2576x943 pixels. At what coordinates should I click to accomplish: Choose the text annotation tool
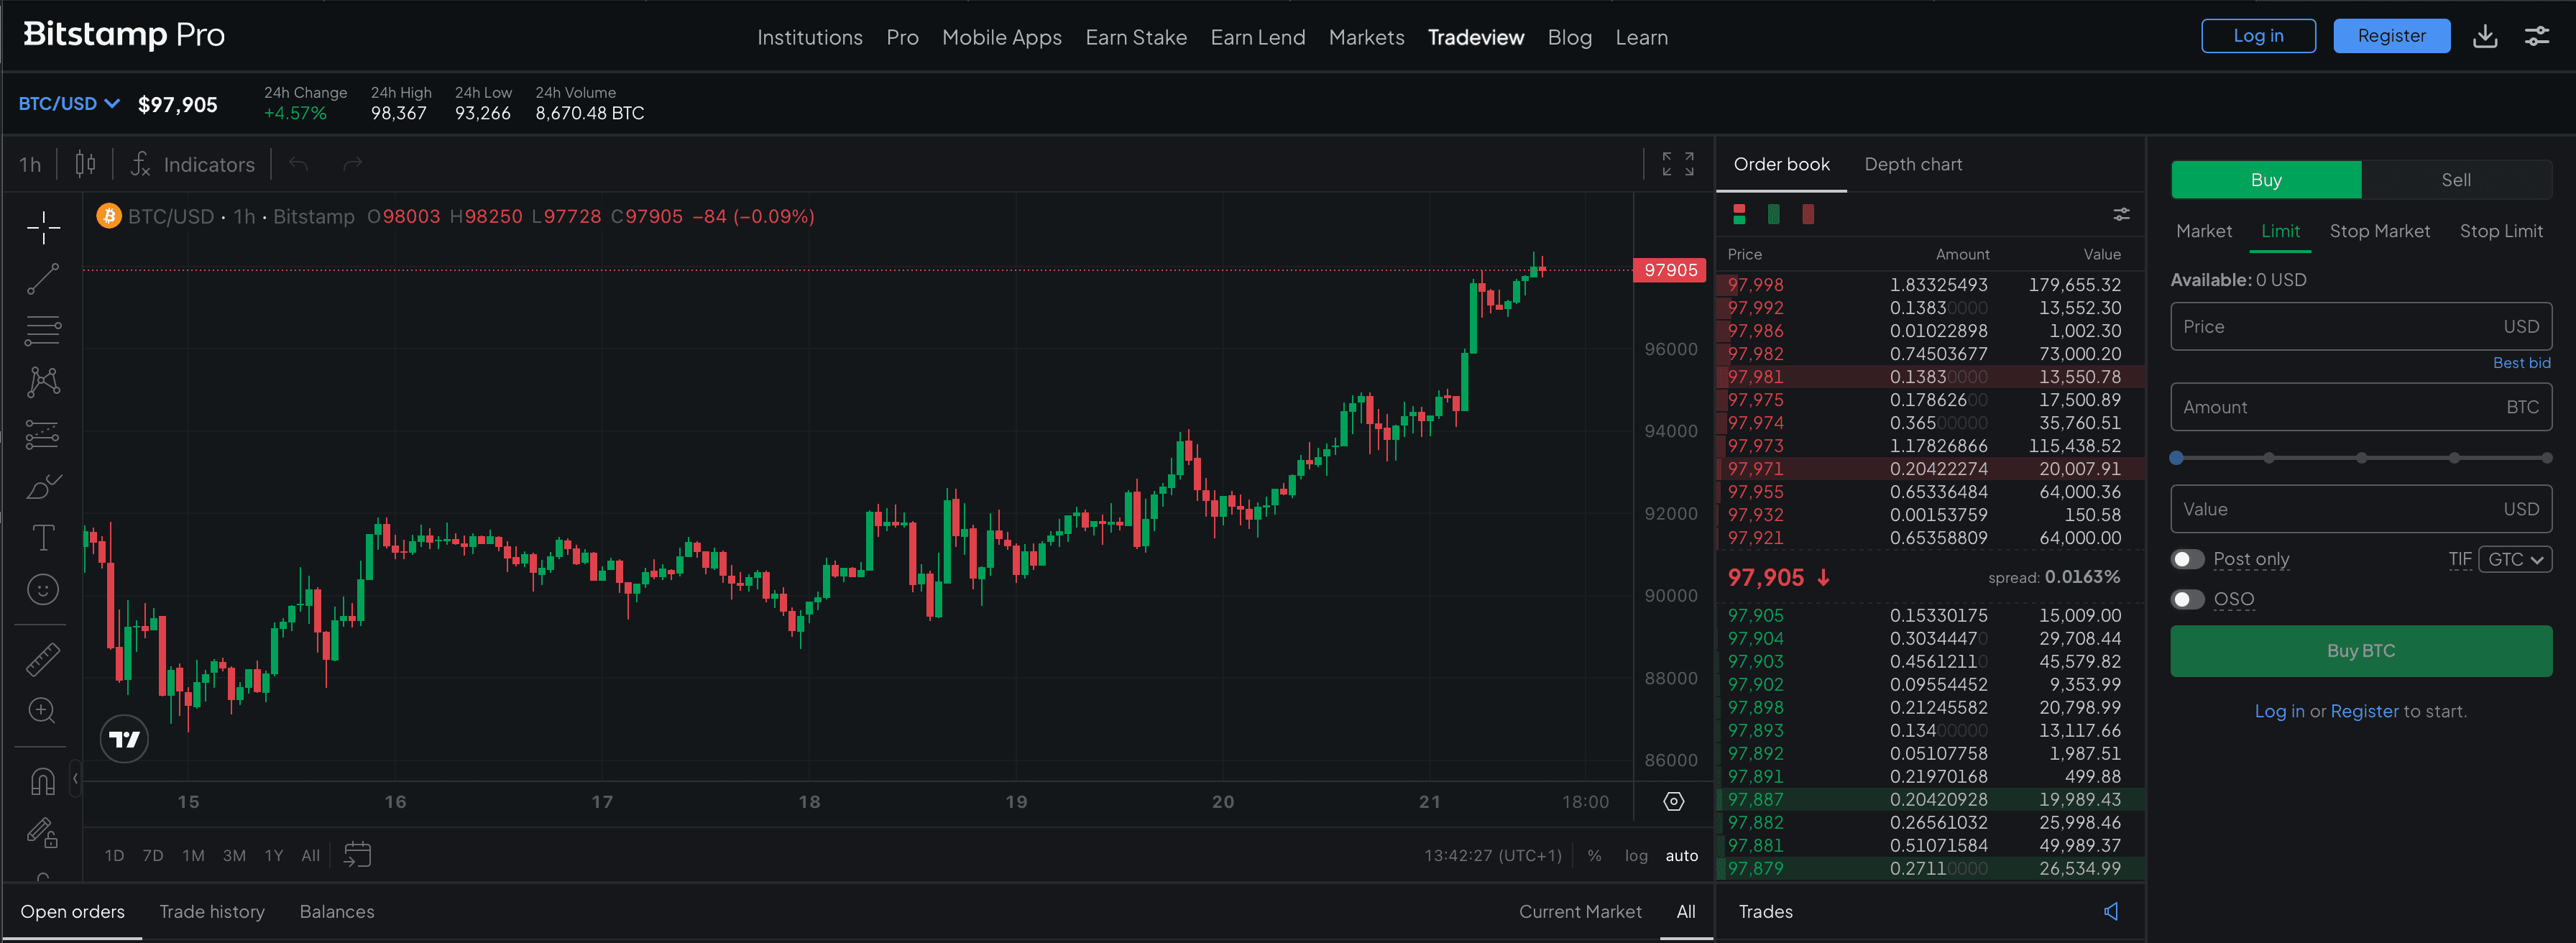point(43,538)
